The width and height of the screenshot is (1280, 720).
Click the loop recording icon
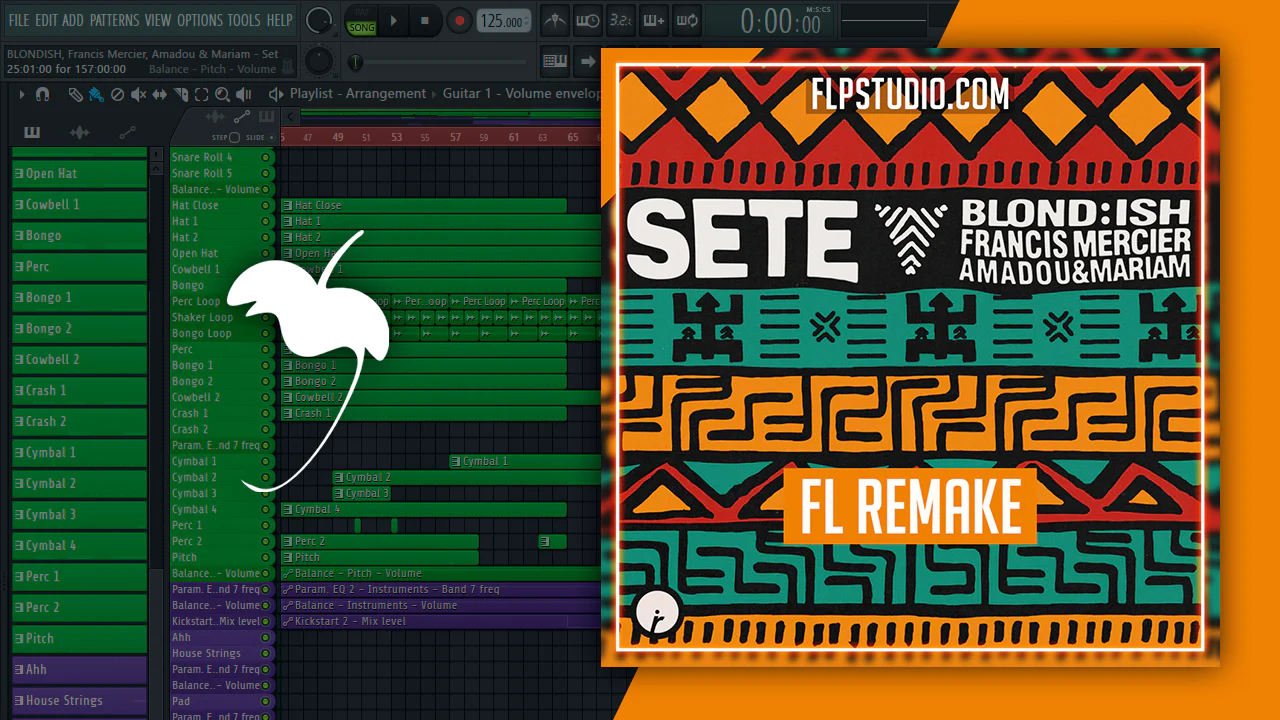[x=687, y=20]
